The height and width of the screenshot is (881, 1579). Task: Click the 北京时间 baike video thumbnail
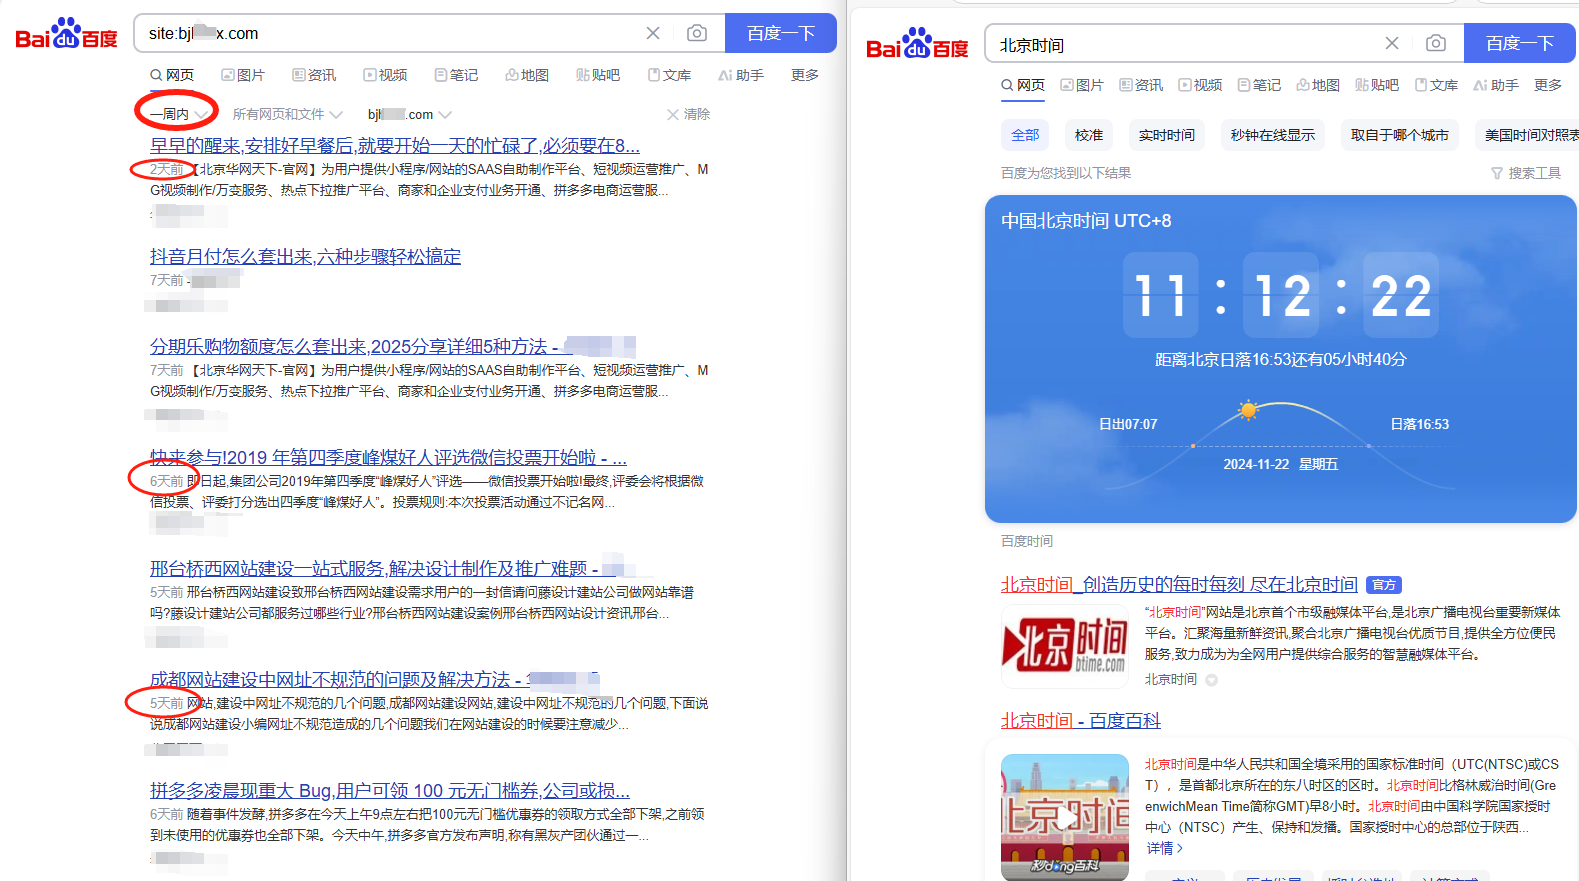(x=1065, y=817)
